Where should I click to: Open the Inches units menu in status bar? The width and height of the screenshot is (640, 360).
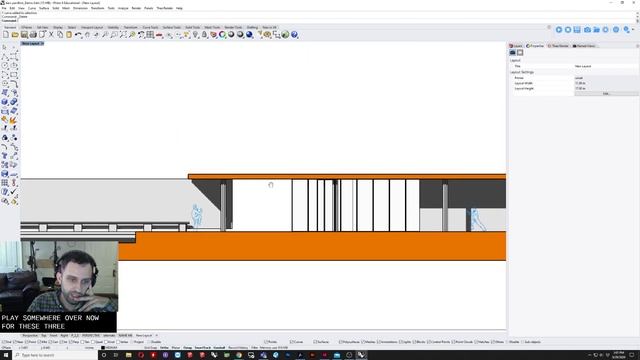coord(89,348)
